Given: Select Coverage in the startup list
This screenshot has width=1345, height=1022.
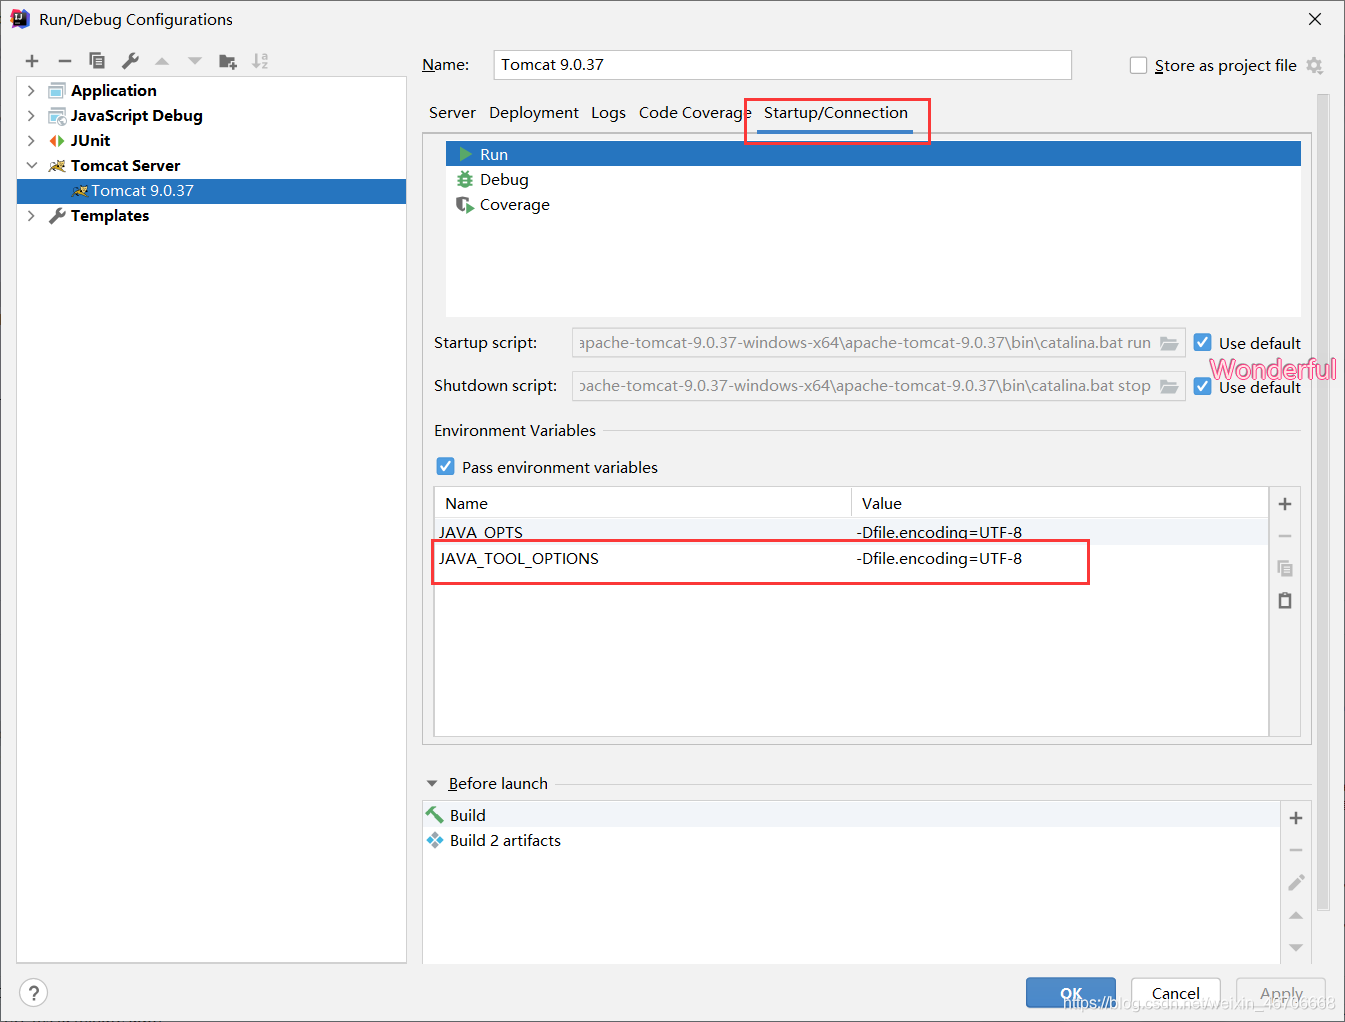Looking at the screenshot, I should click(x=873, y=205).
